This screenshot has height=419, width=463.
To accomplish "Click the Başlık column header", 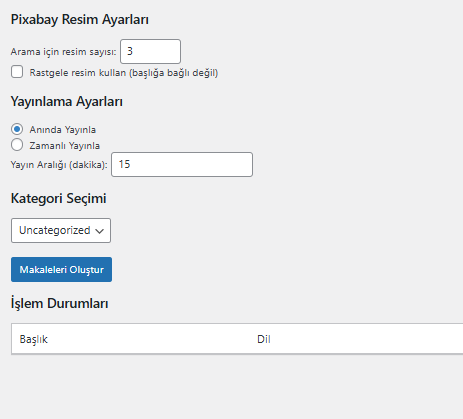I will pos(34,339).
